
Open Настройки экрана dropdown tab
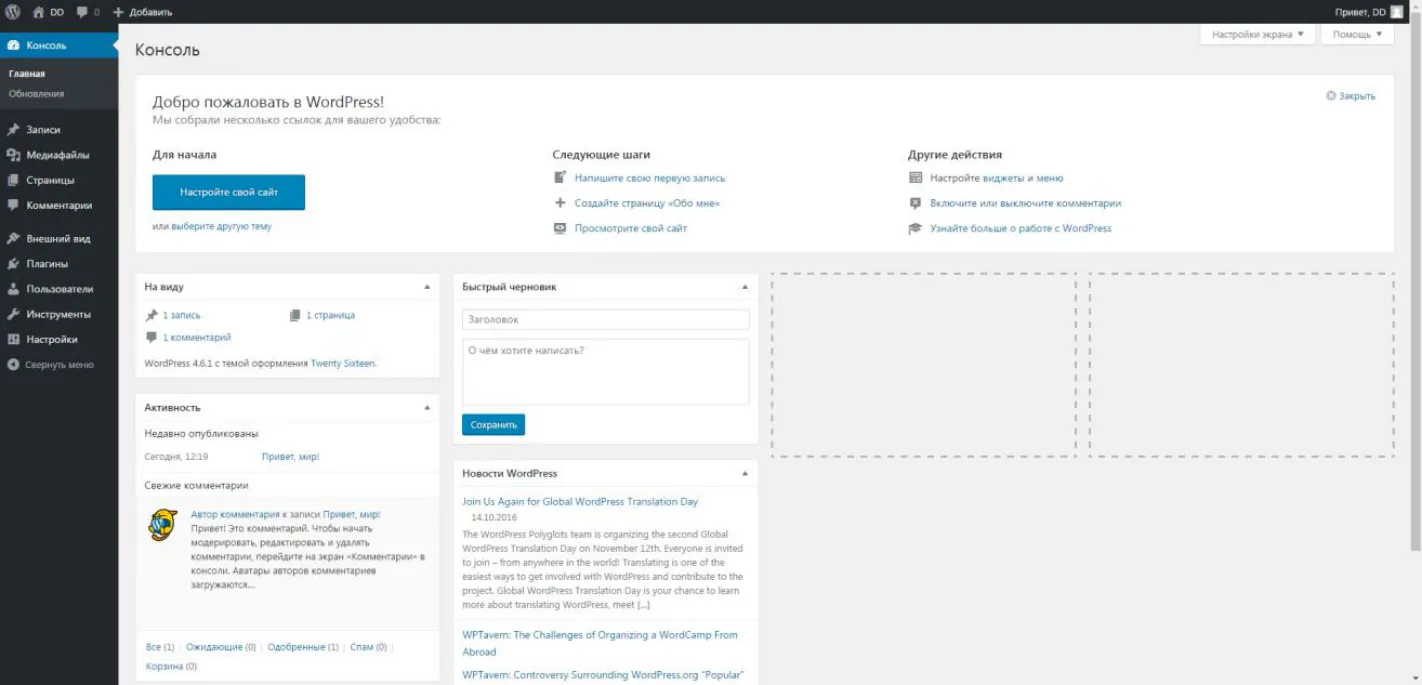(x=1257, y=34)
